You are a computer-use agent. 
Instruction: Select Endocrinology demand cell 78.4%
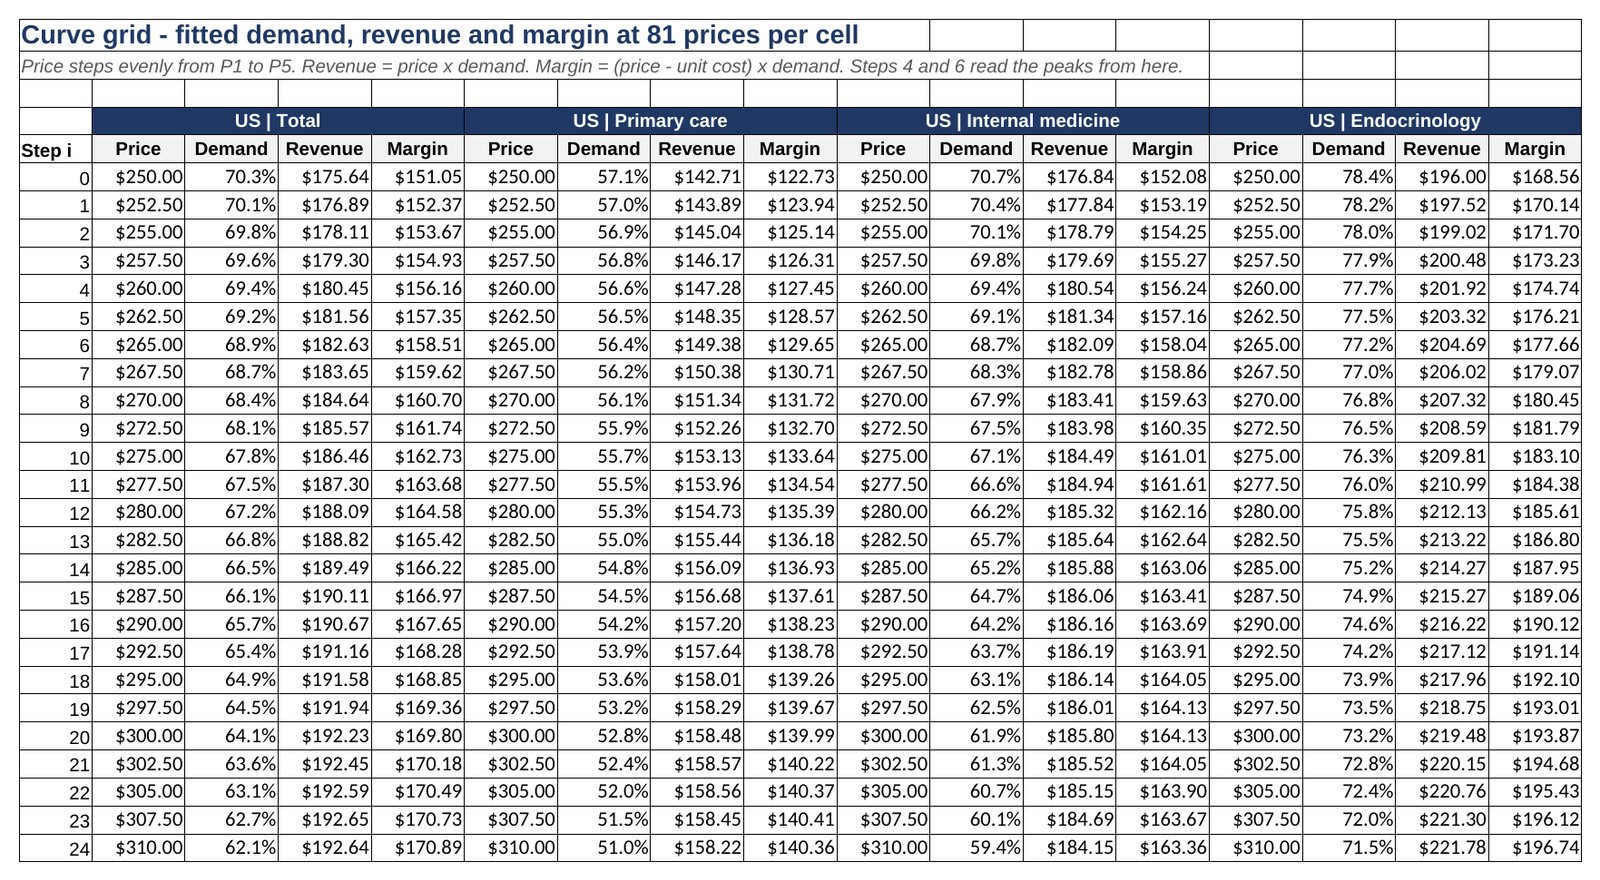pyautogui.click(x=1349, y=177)
